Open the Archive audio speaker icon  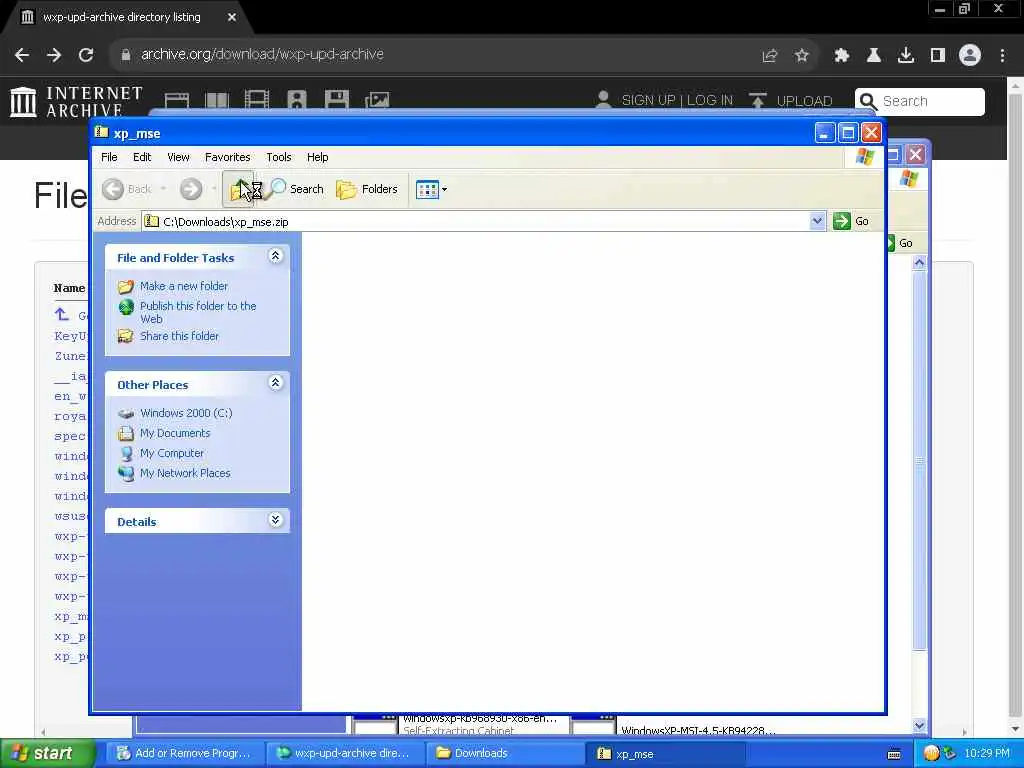(296, 100)
